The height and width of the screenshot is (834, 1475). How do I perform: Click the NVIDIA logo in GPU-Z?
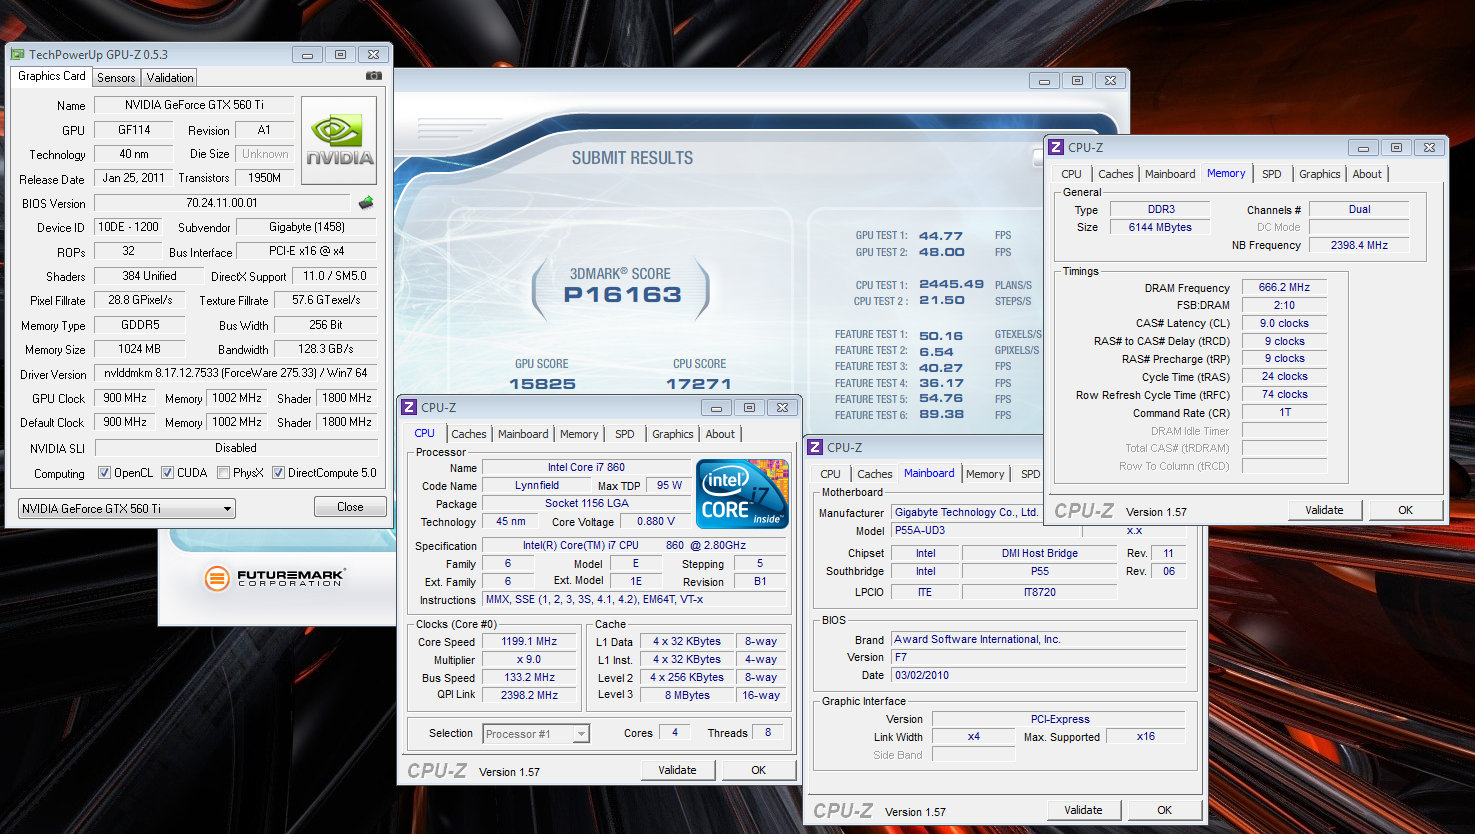pyautogui.click(x=339, y=141)
